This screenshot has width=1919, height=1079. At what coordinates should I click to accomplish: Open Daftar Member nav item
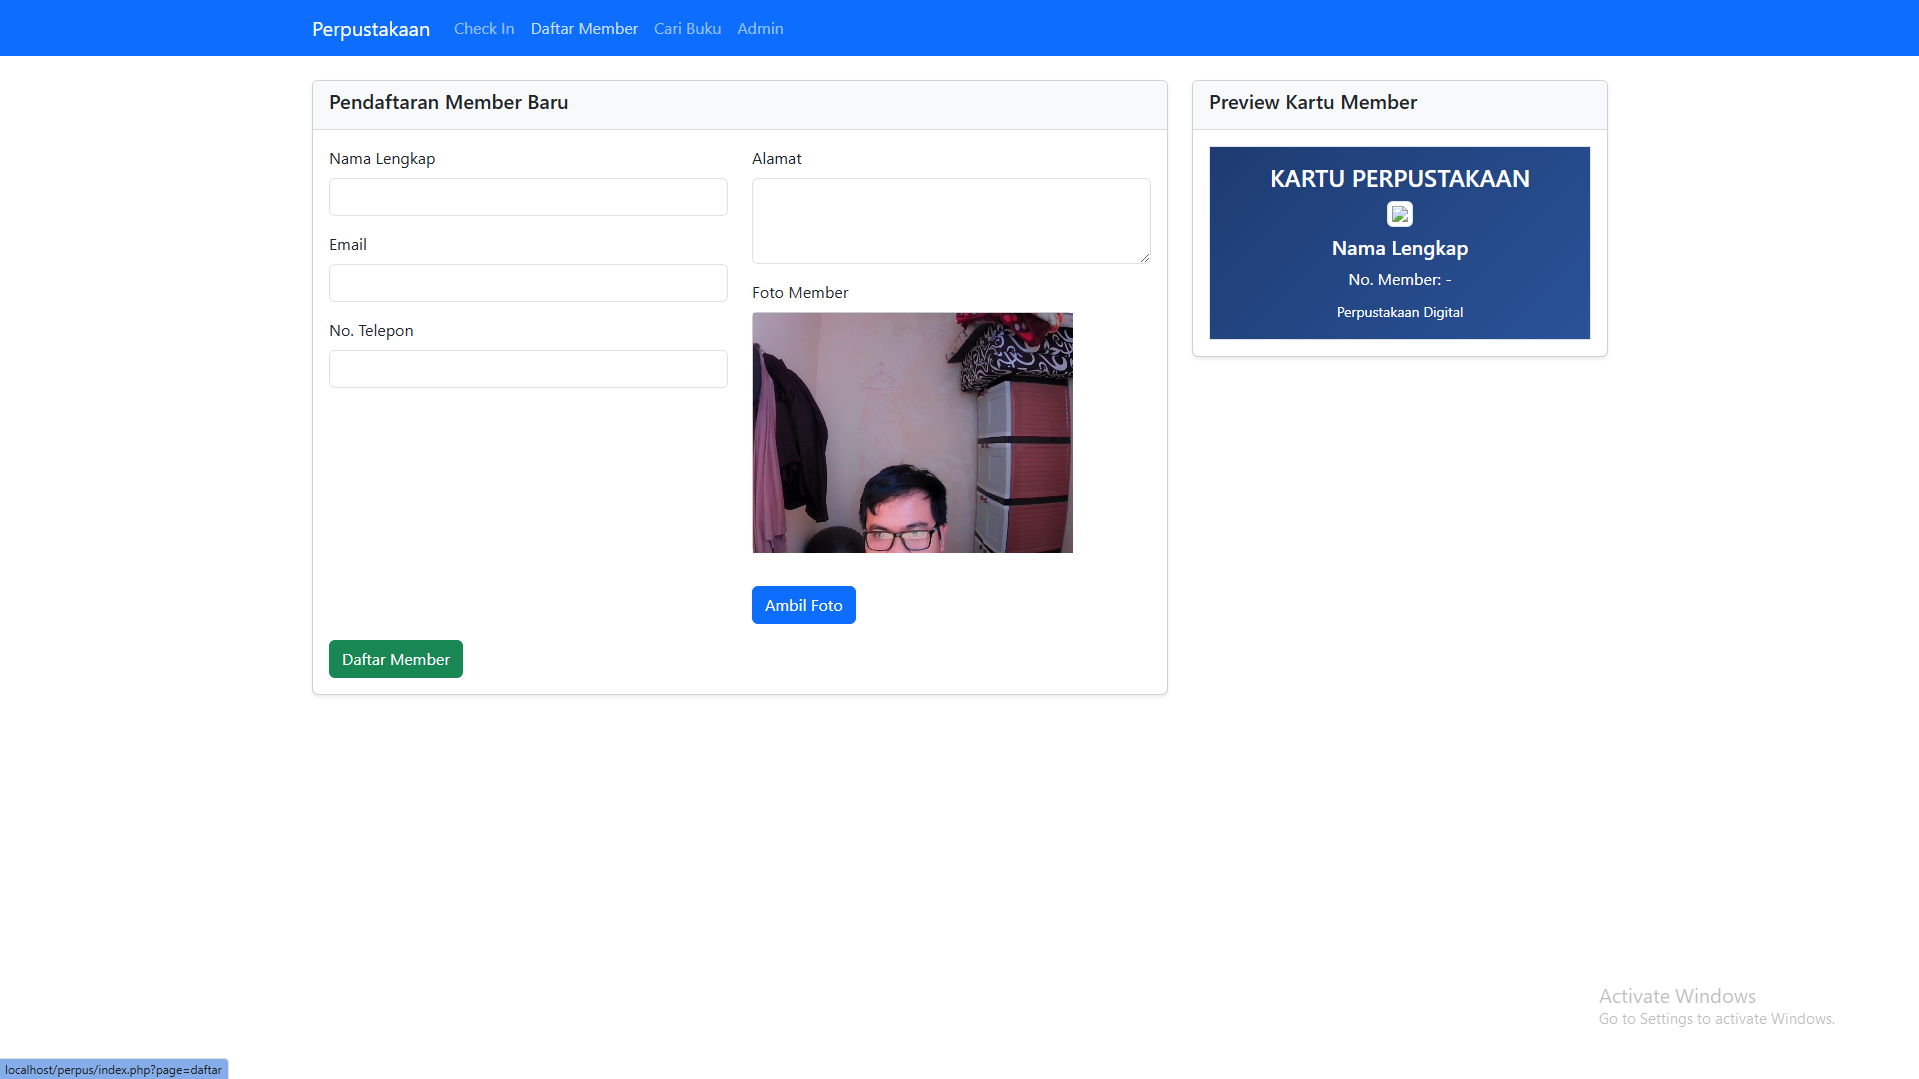point(584,29)
